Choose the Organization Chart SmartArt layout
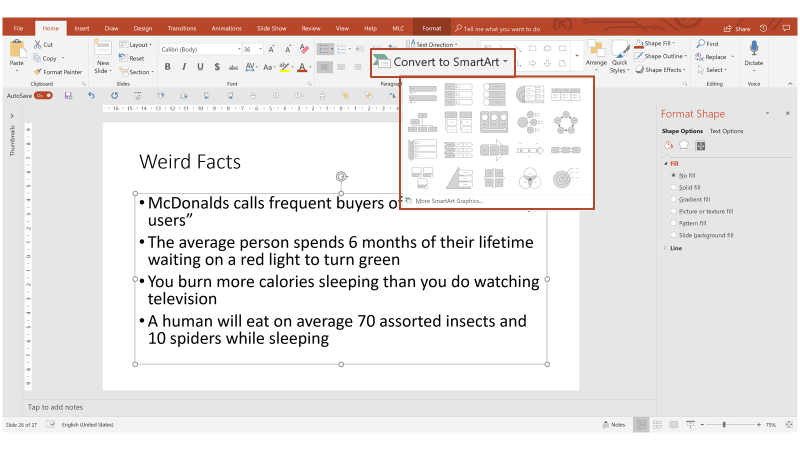The image size is (800, 450). [x=422, y=122]
